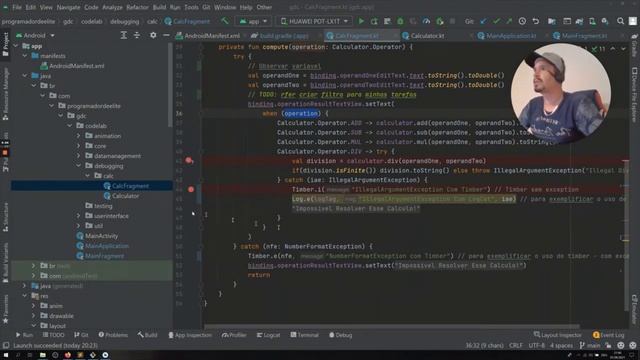640x360 pixels.
Task: Show Git history clock icon
Action: click(x=522, y=21)
